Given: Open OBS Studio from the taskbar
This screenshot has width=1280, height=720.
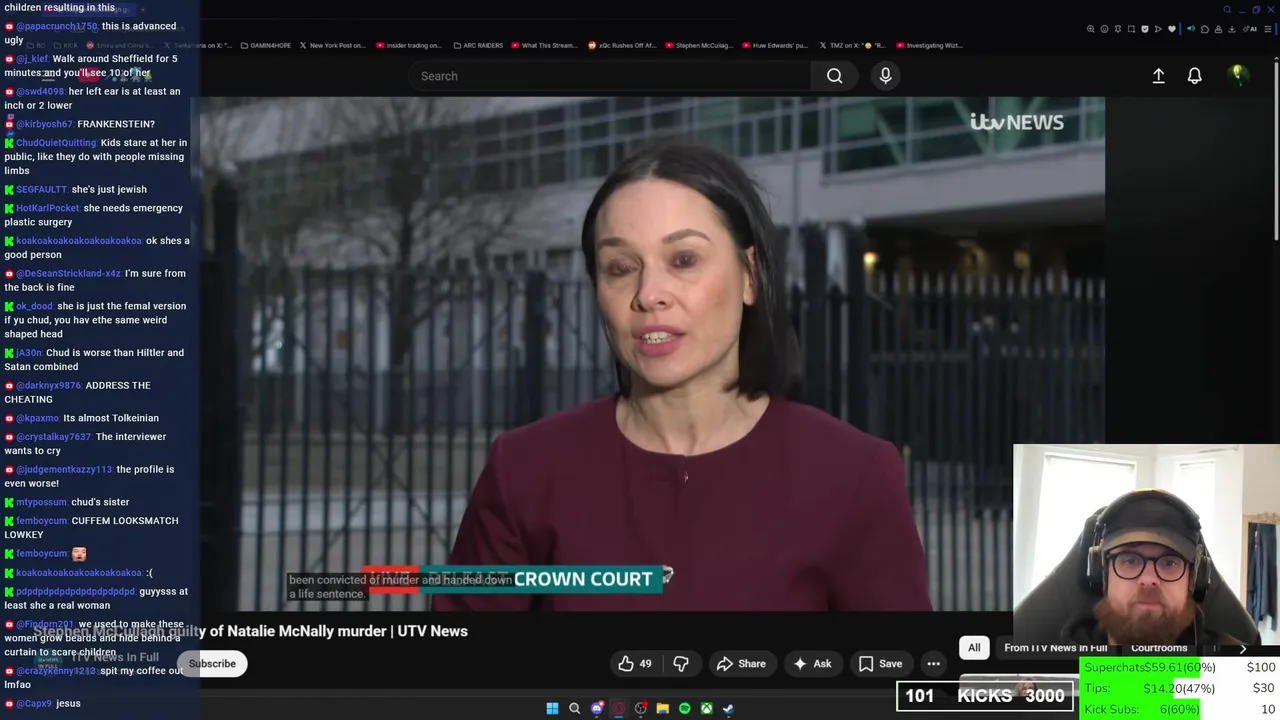Looking at the screenshot, I should pos(641,708).
